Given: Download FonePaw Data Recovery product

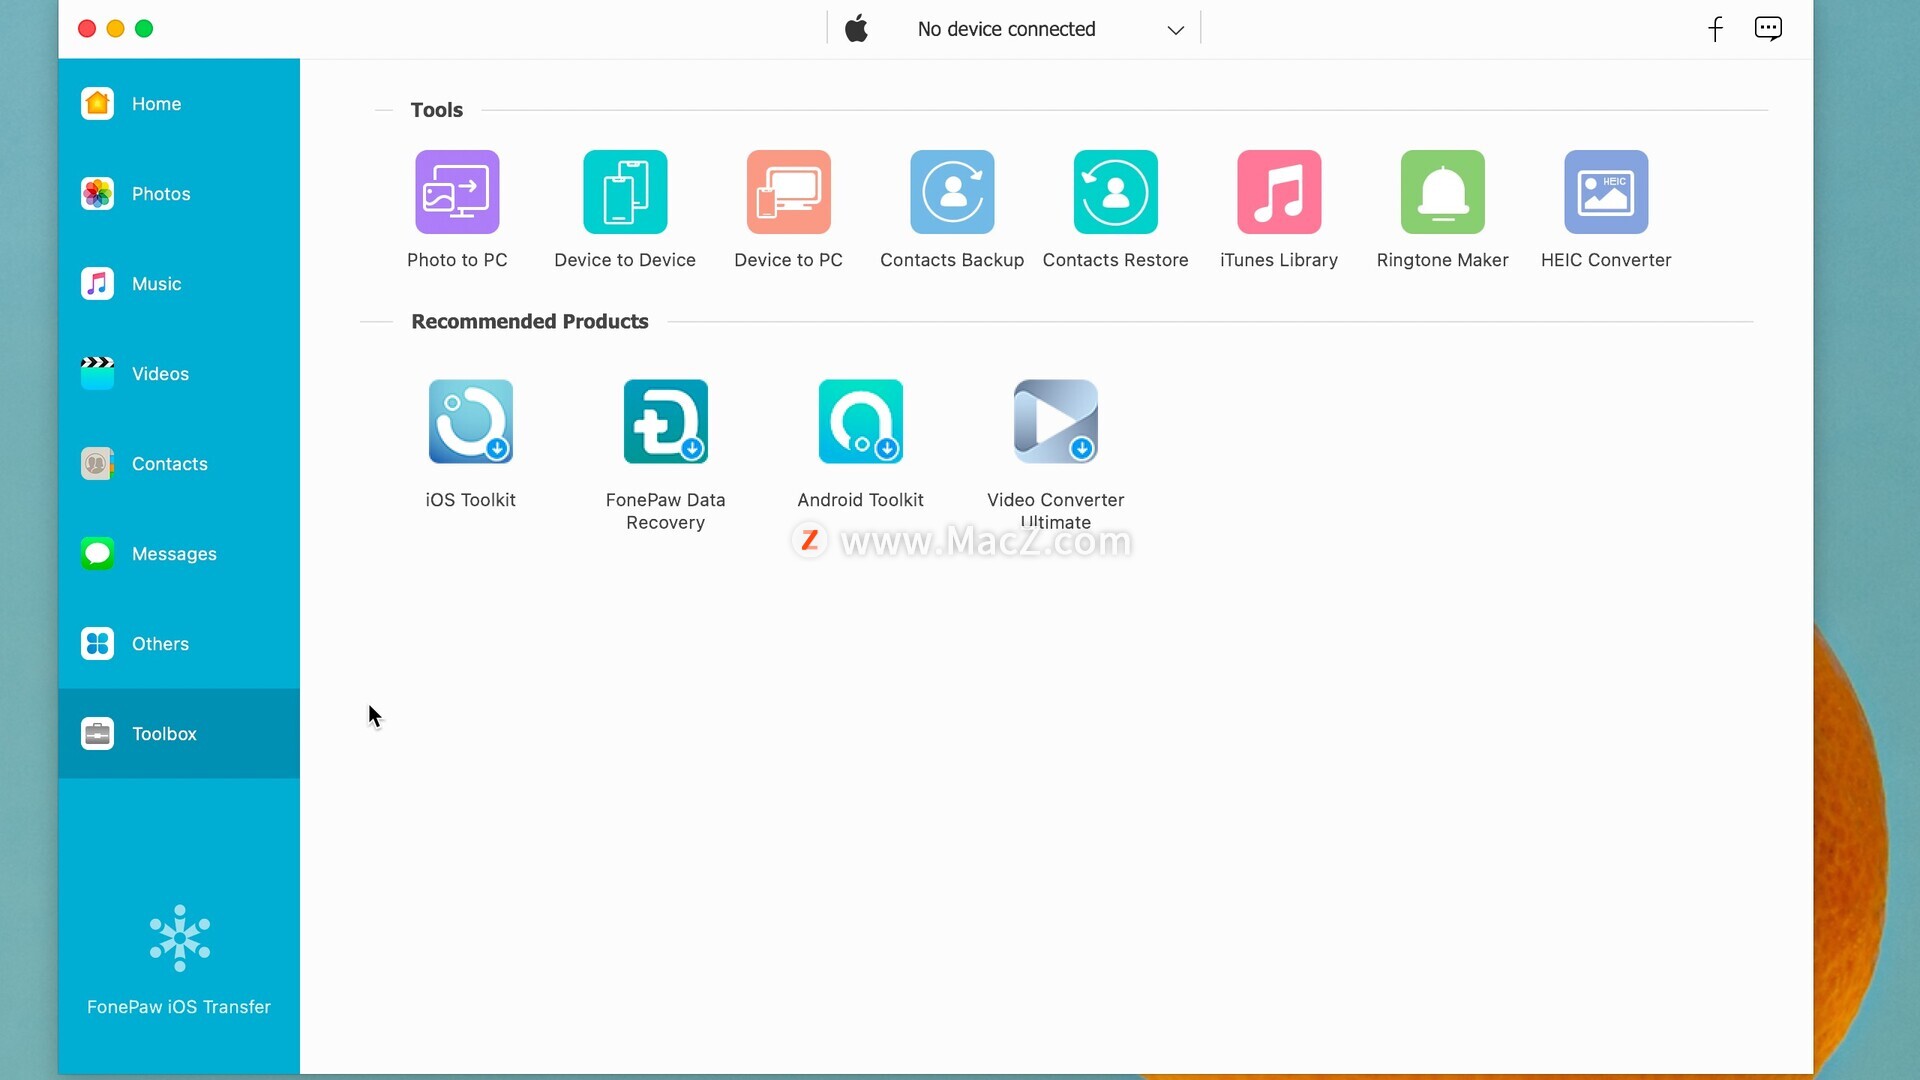Looking at the screenshot, I should (x=665, y=421).
